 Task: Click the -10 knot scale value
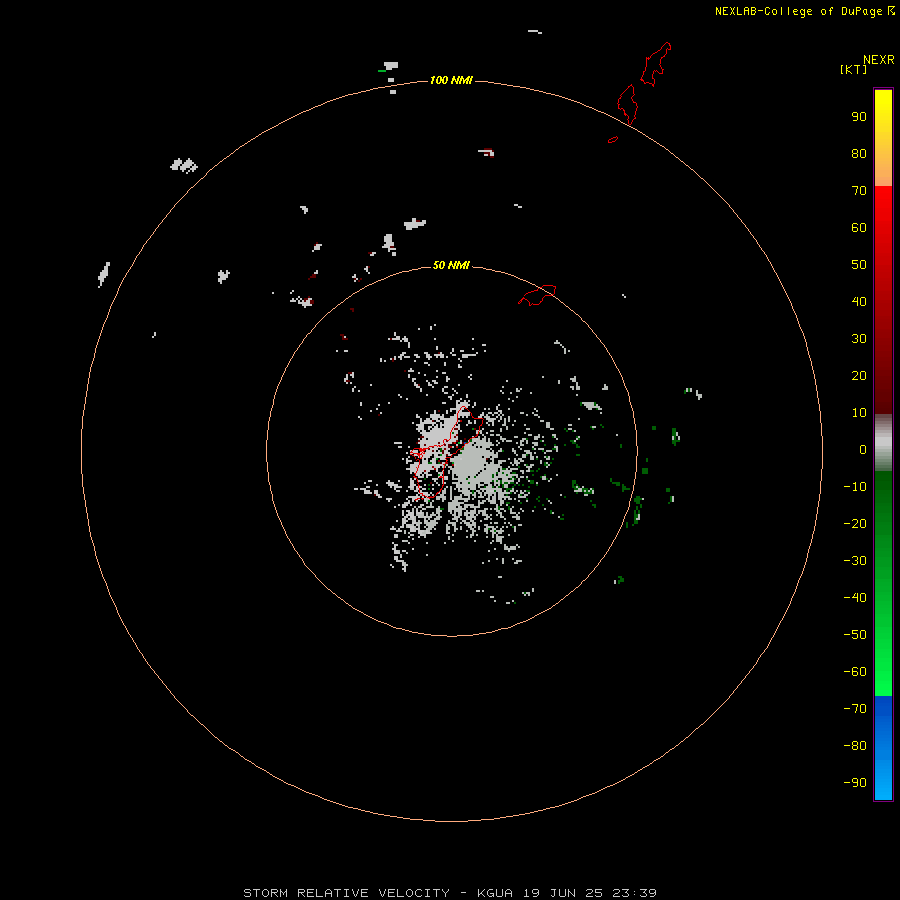pos(855,487)
